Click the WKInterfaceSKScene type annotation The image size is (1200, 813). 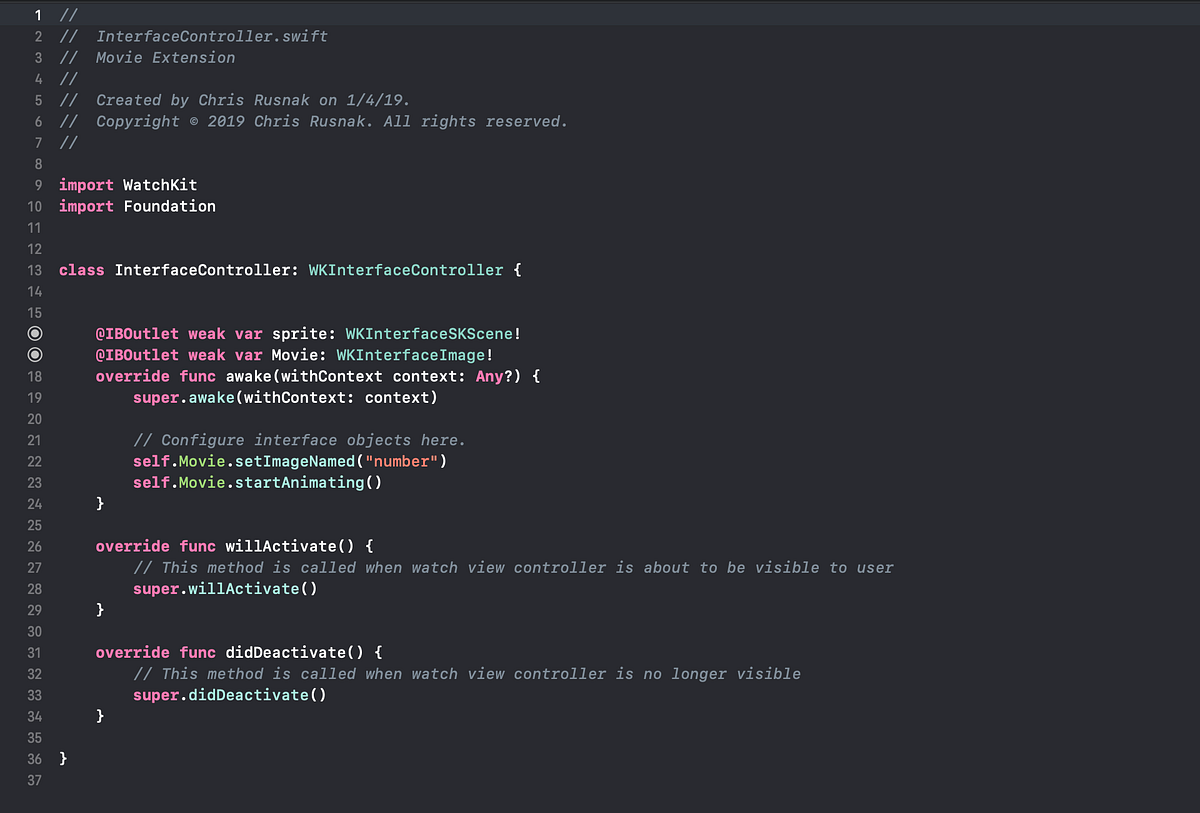[429, 333]
